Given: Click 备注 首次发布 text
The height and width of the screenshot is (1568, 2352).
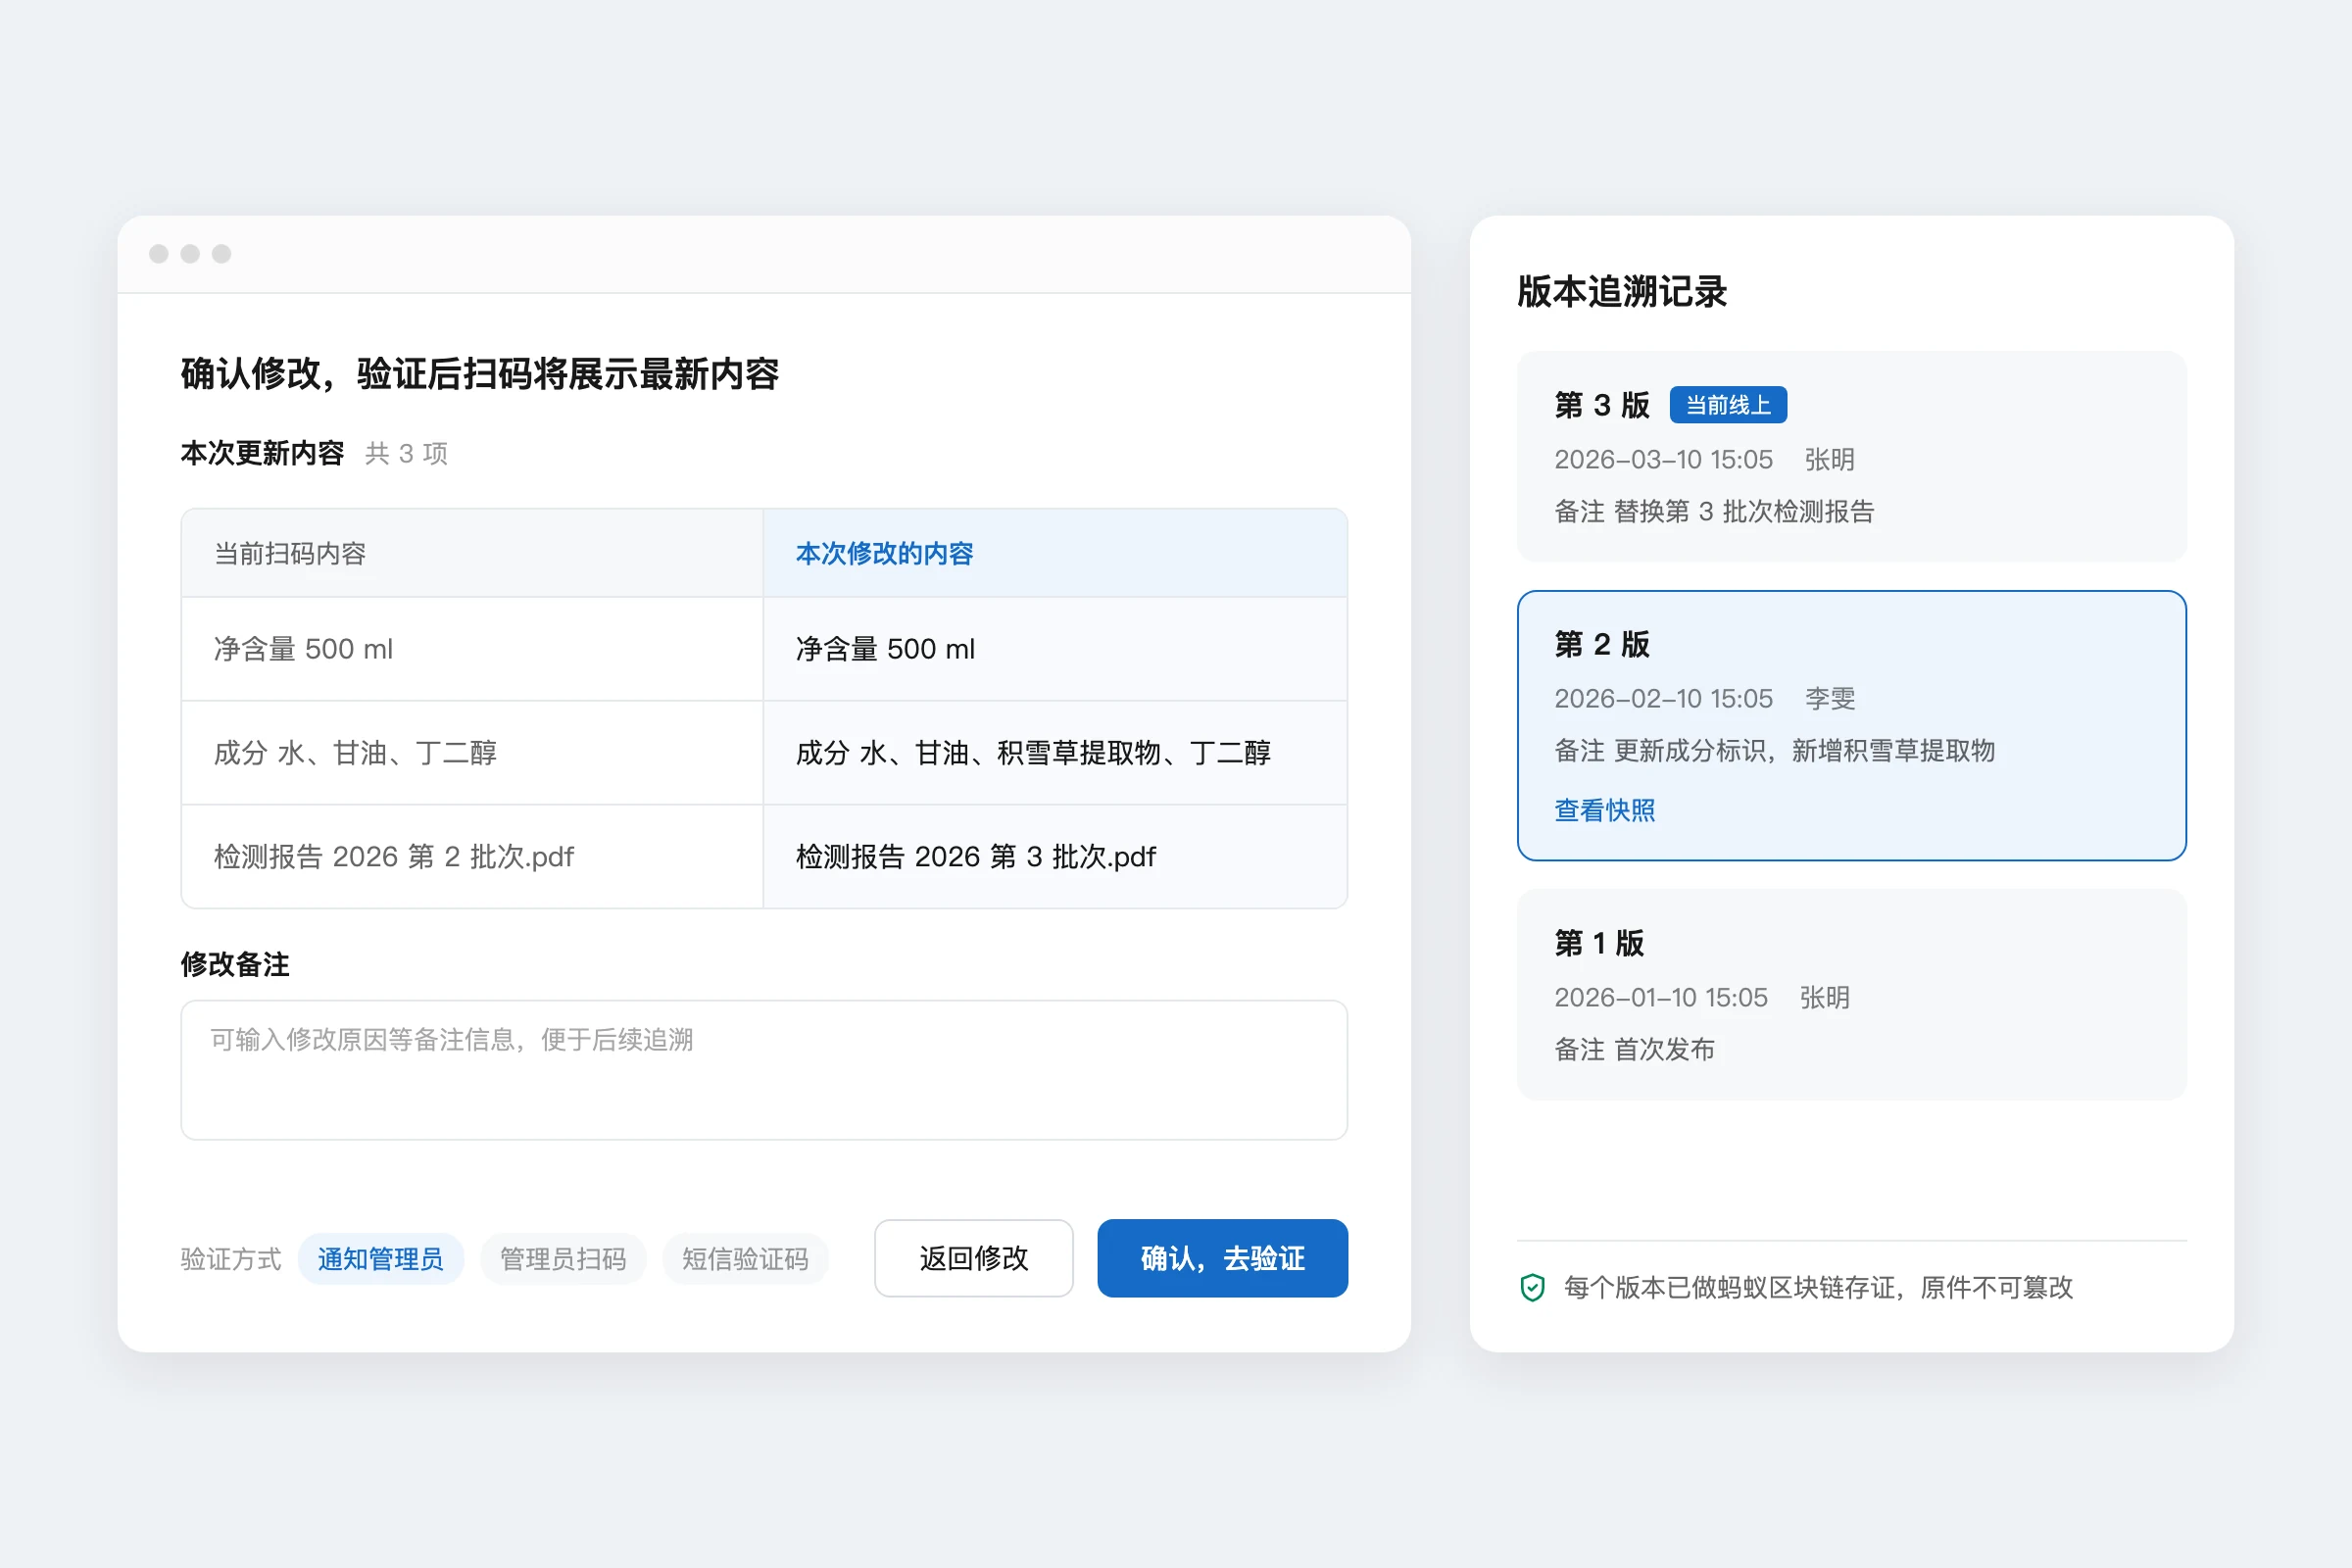Looking at the screenshot, I should pos(1634,1050).
